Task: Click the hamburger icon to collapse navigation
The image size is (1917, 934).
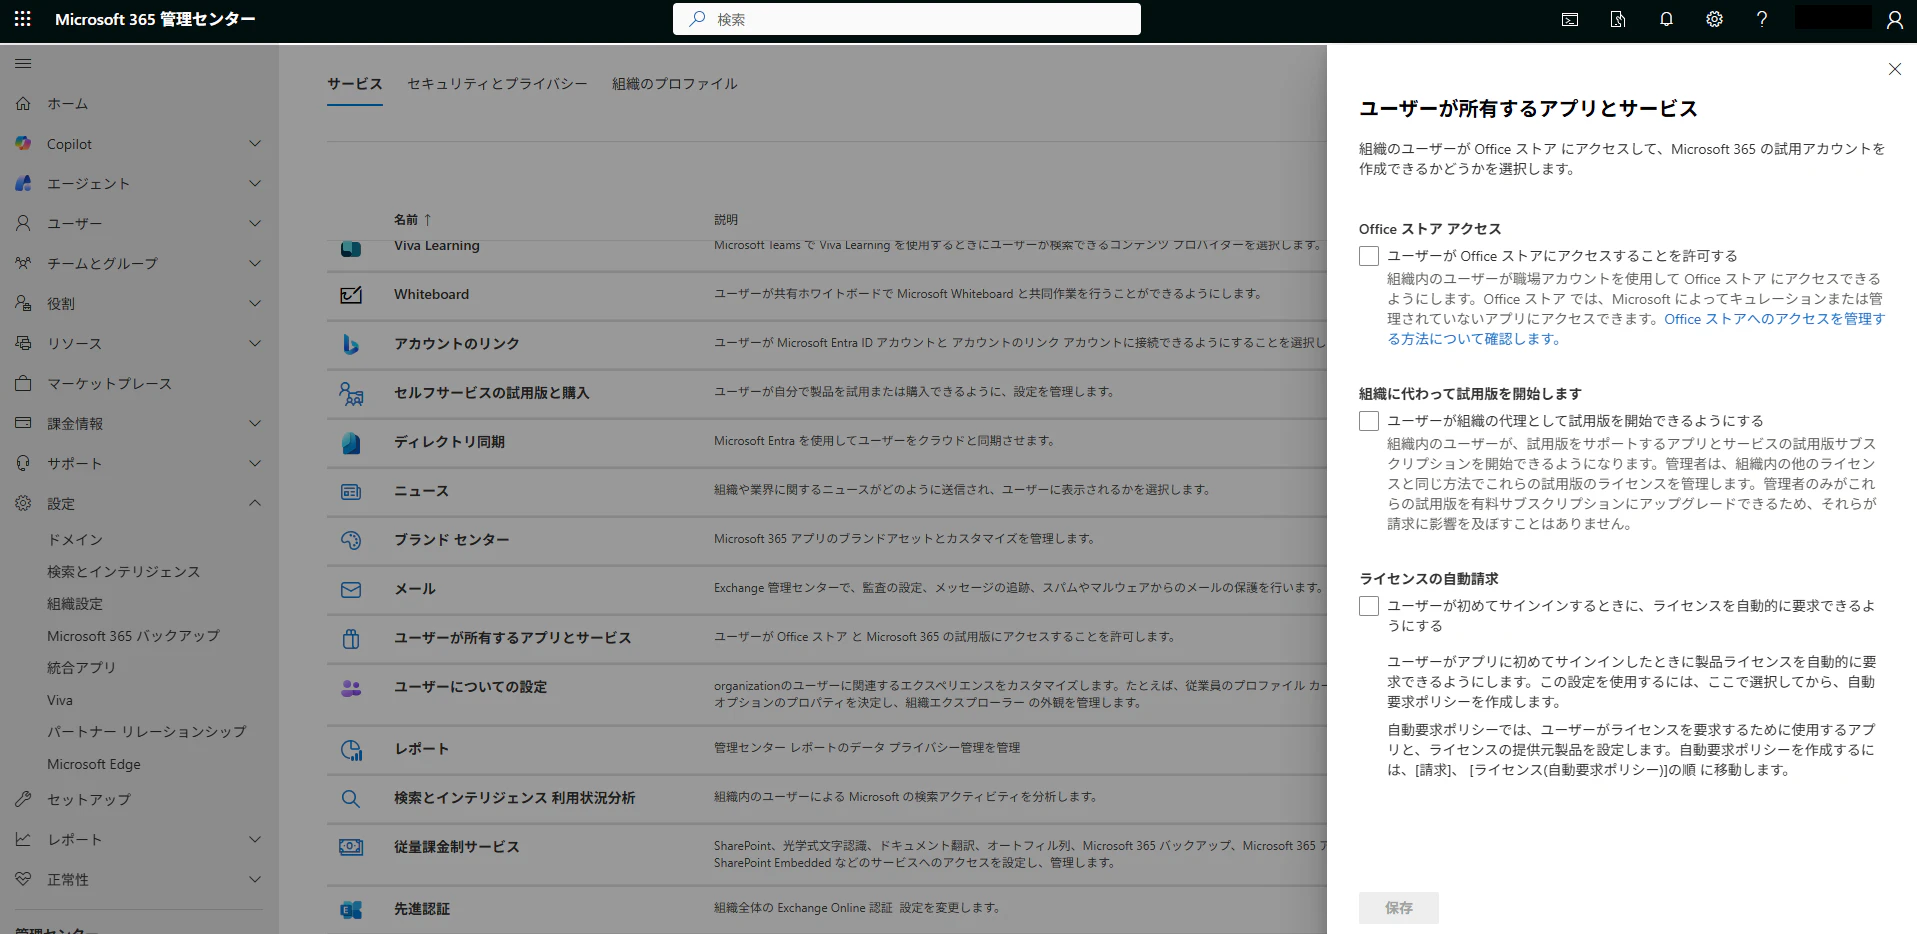Action: click(22, 63)
